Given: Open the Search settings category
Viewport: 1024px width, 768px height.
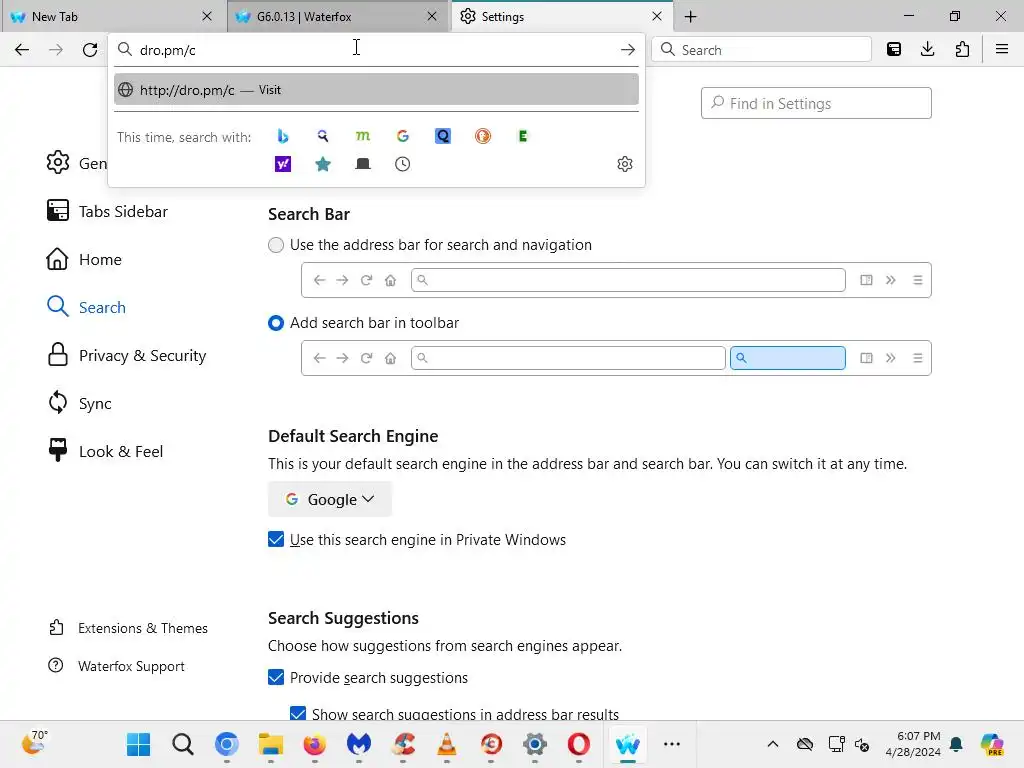Looking at the screenshot, I should point(86,308).
